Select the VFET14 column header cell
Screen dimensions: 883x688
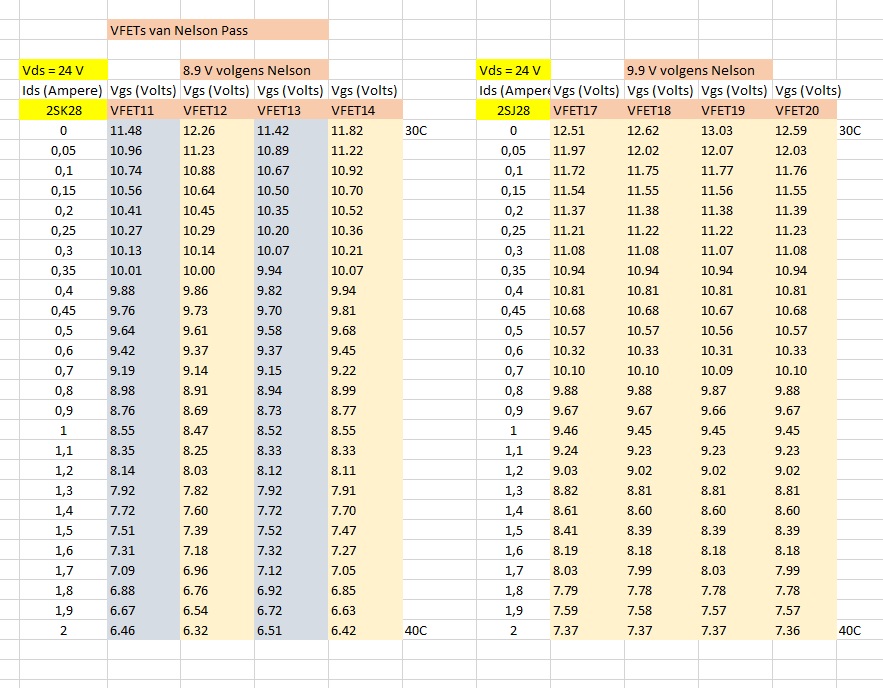tap(365, 110)
